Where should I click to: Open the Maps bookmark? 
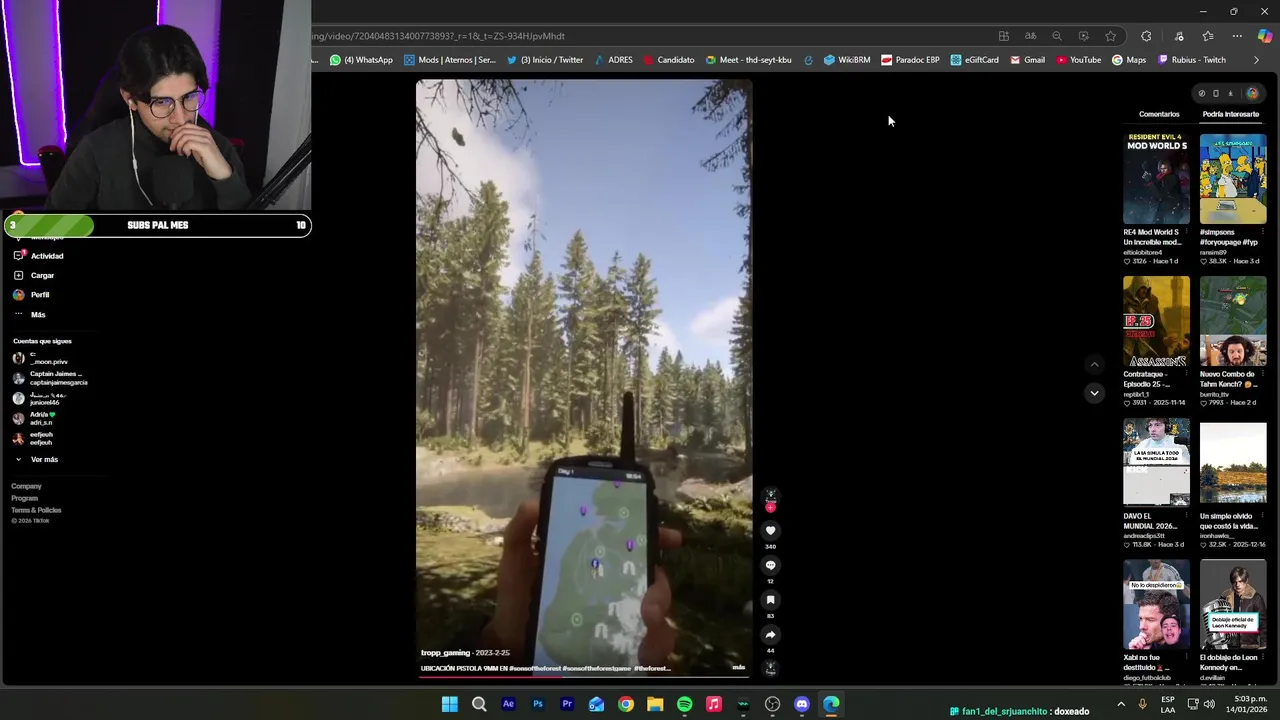(x=1129, y=60)
